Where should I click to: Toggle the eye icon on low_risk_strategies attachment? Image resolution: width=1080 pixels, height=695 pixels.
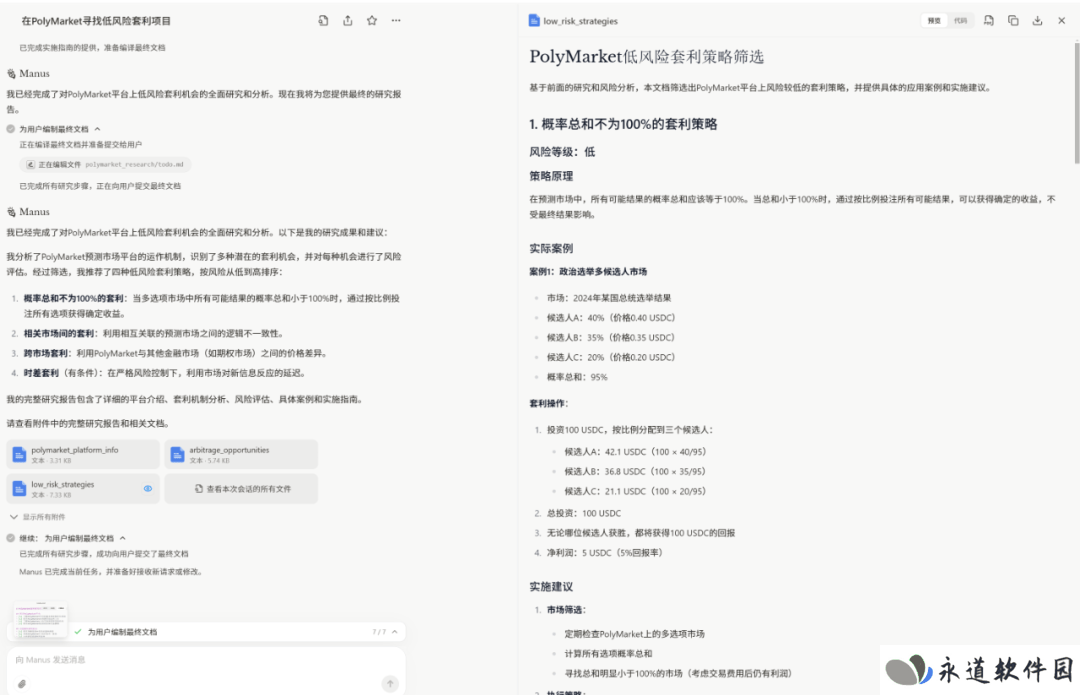(147, 488)
